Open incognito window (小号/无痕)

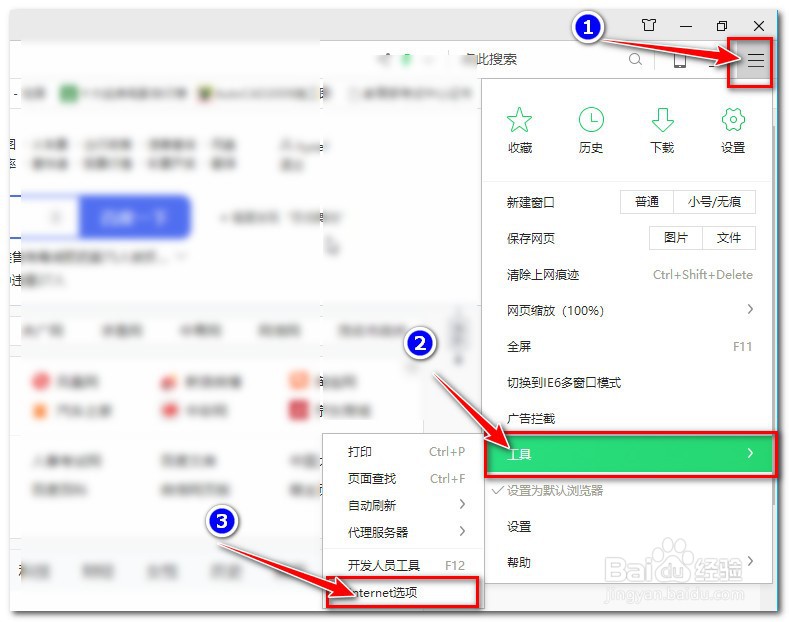click(714, 202)
